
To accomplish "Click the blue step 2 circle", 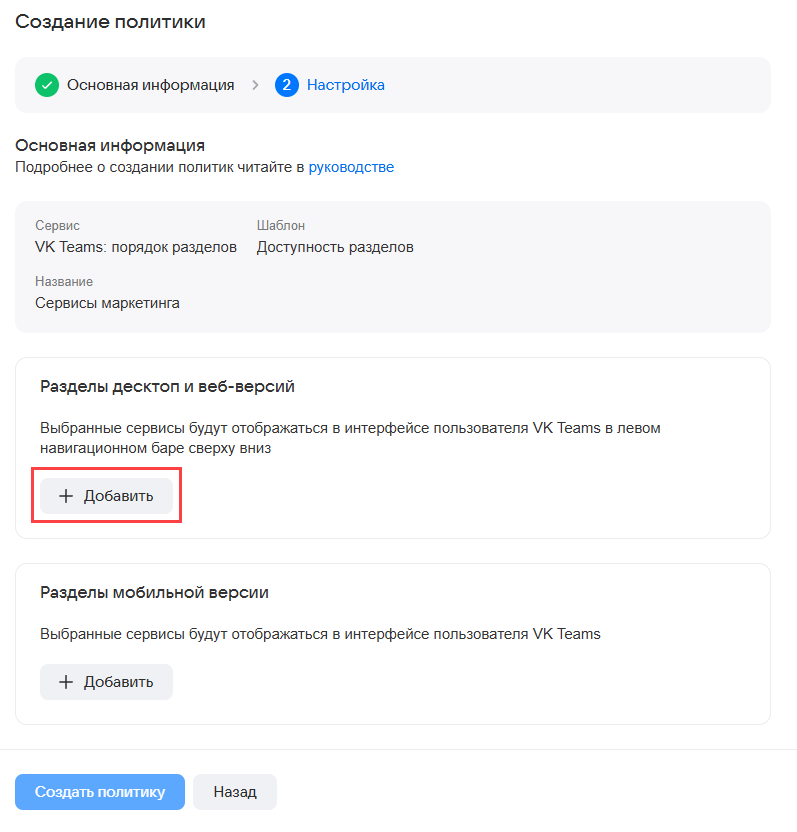I will [287, 85].
